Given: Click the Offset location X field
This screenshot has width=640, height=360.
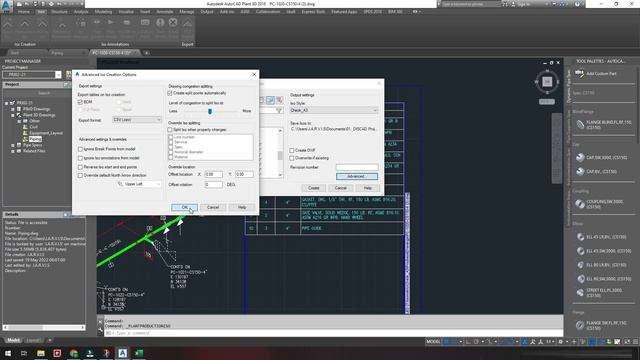Looking at the screenshot, I should 213,174.
